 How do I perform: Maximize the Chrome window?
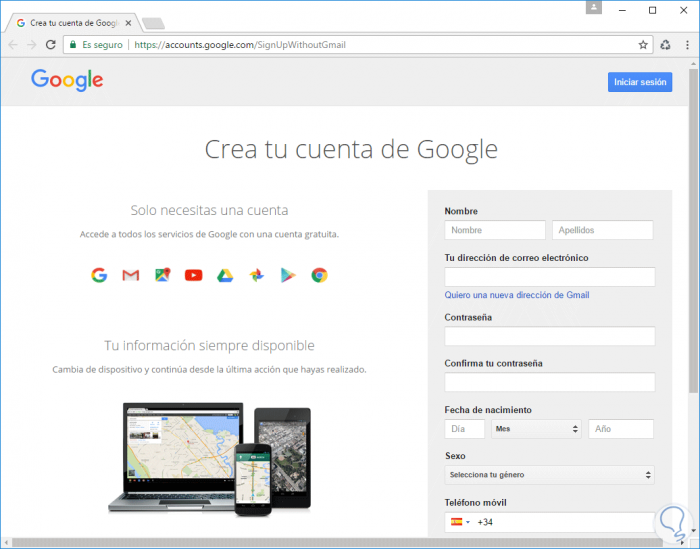click(x=652, y=10)
